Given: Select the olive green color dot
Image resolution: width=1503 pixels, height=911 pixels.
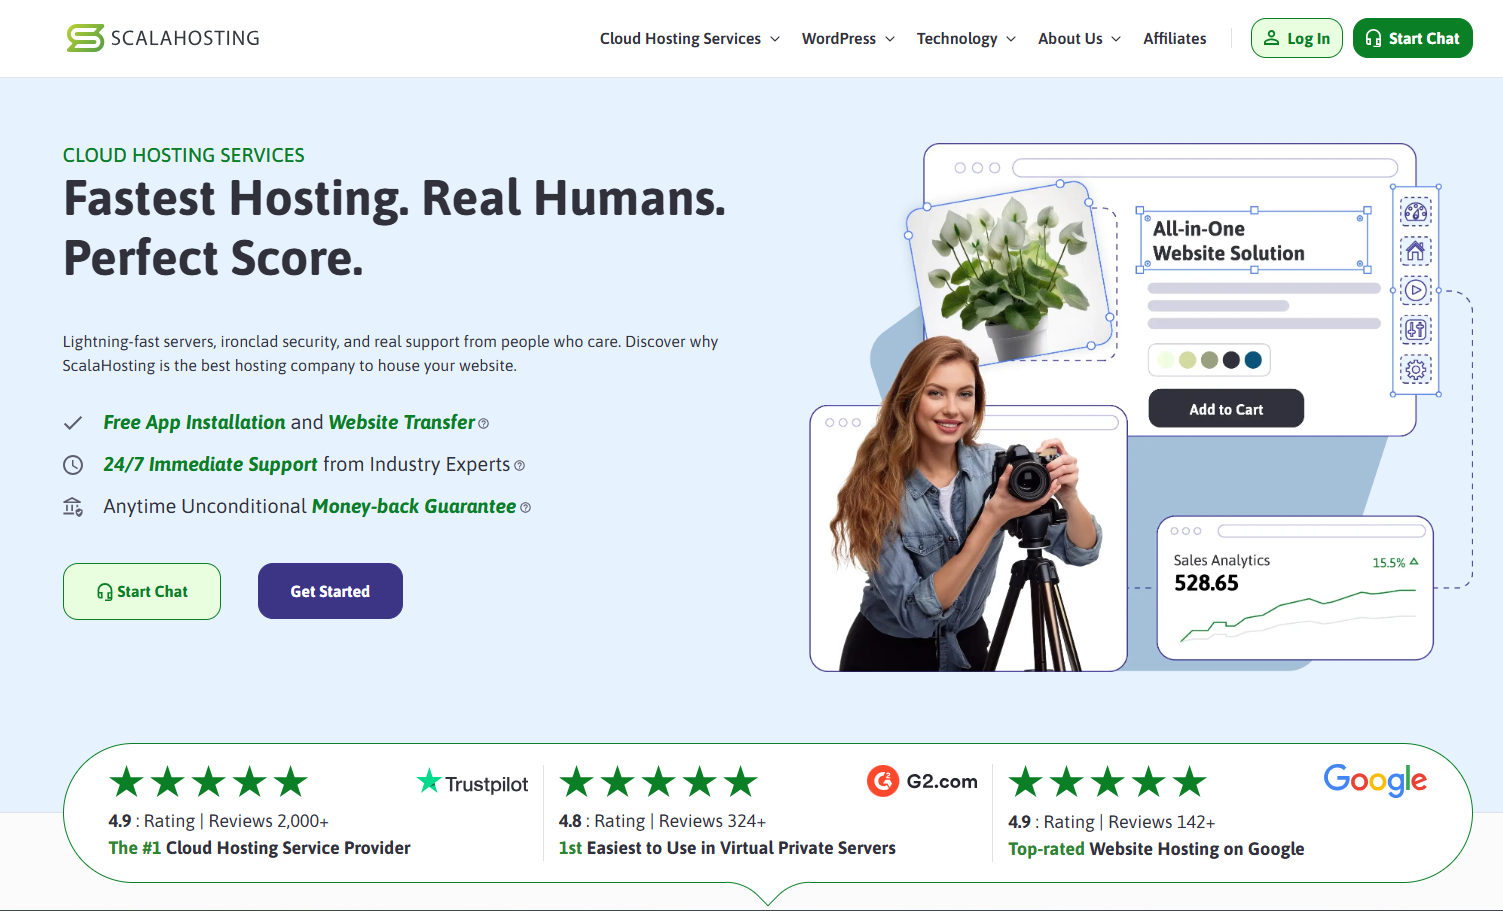Looking at the screenshot, I should tap(1209, 360).
